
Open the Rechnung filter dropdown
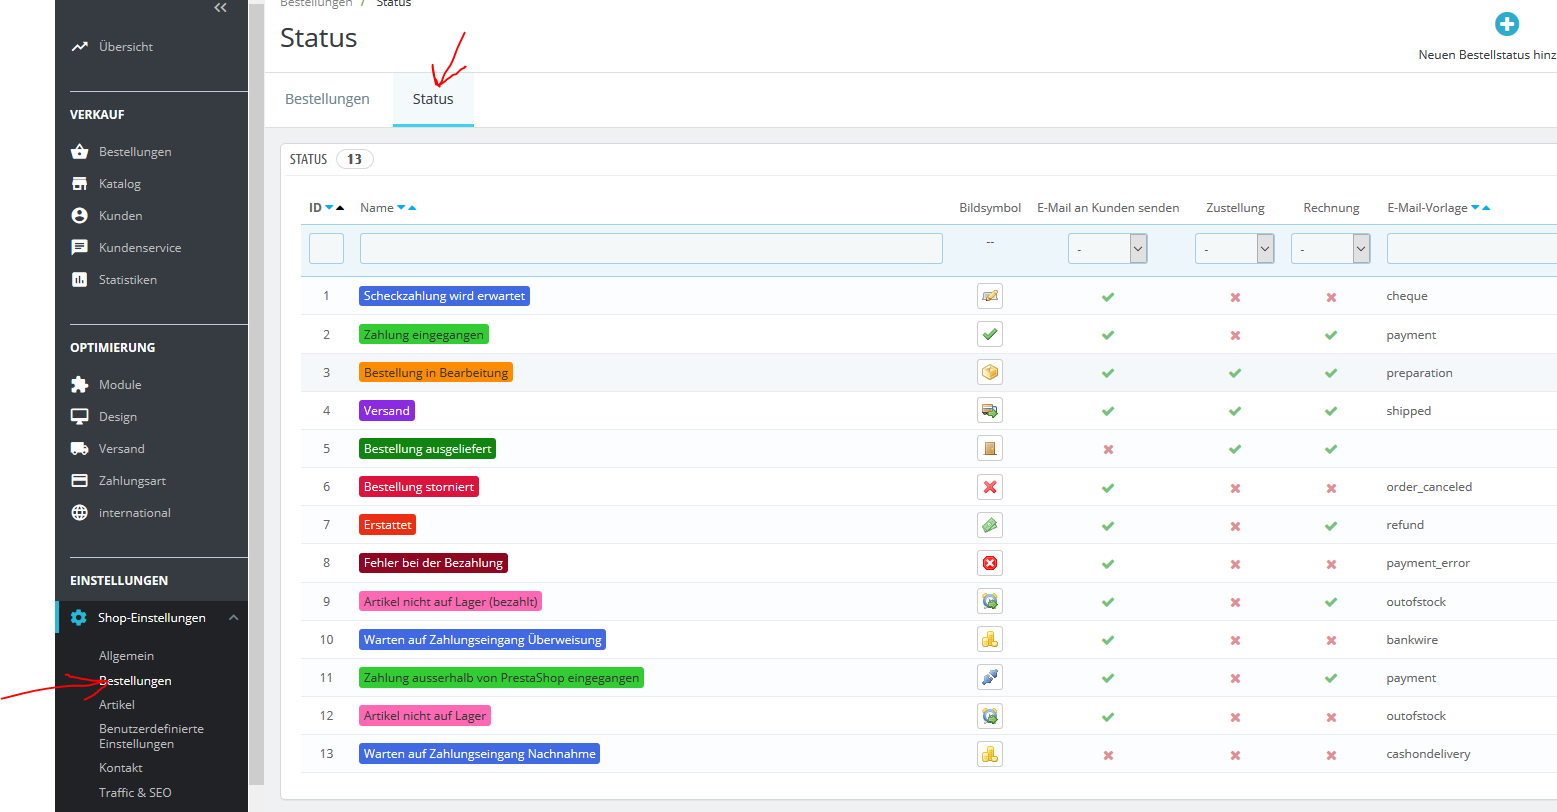pyautogui.click(x=1331, y=249)
